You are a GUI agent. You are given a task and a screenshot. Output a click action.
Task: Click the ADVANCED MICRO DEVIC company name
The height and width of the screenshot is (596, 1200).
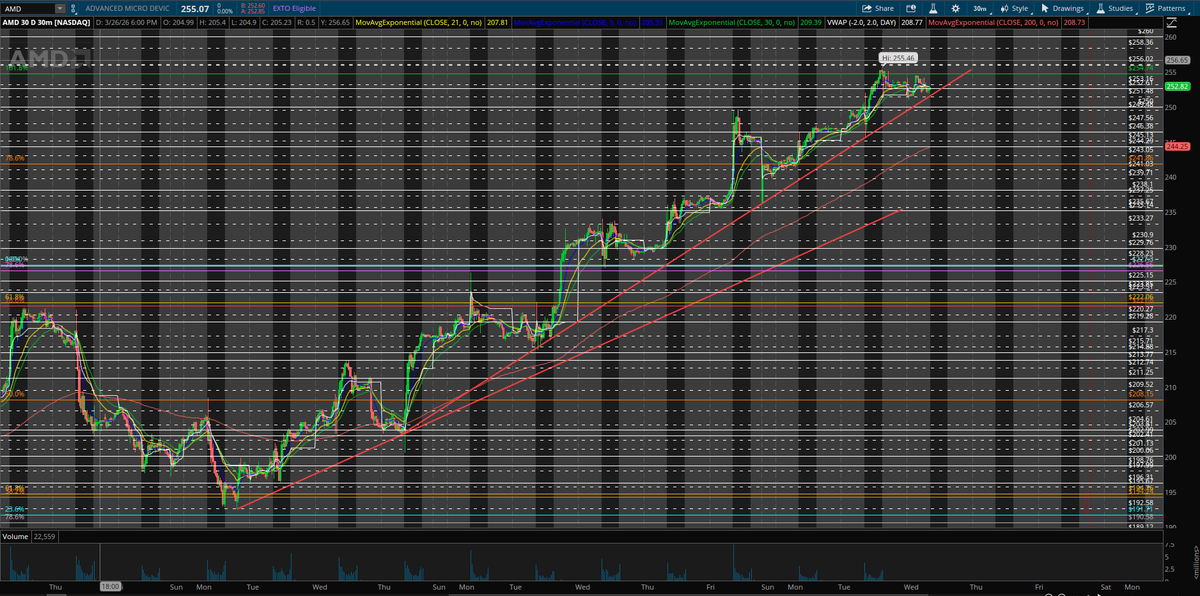(x=127, y=9)
